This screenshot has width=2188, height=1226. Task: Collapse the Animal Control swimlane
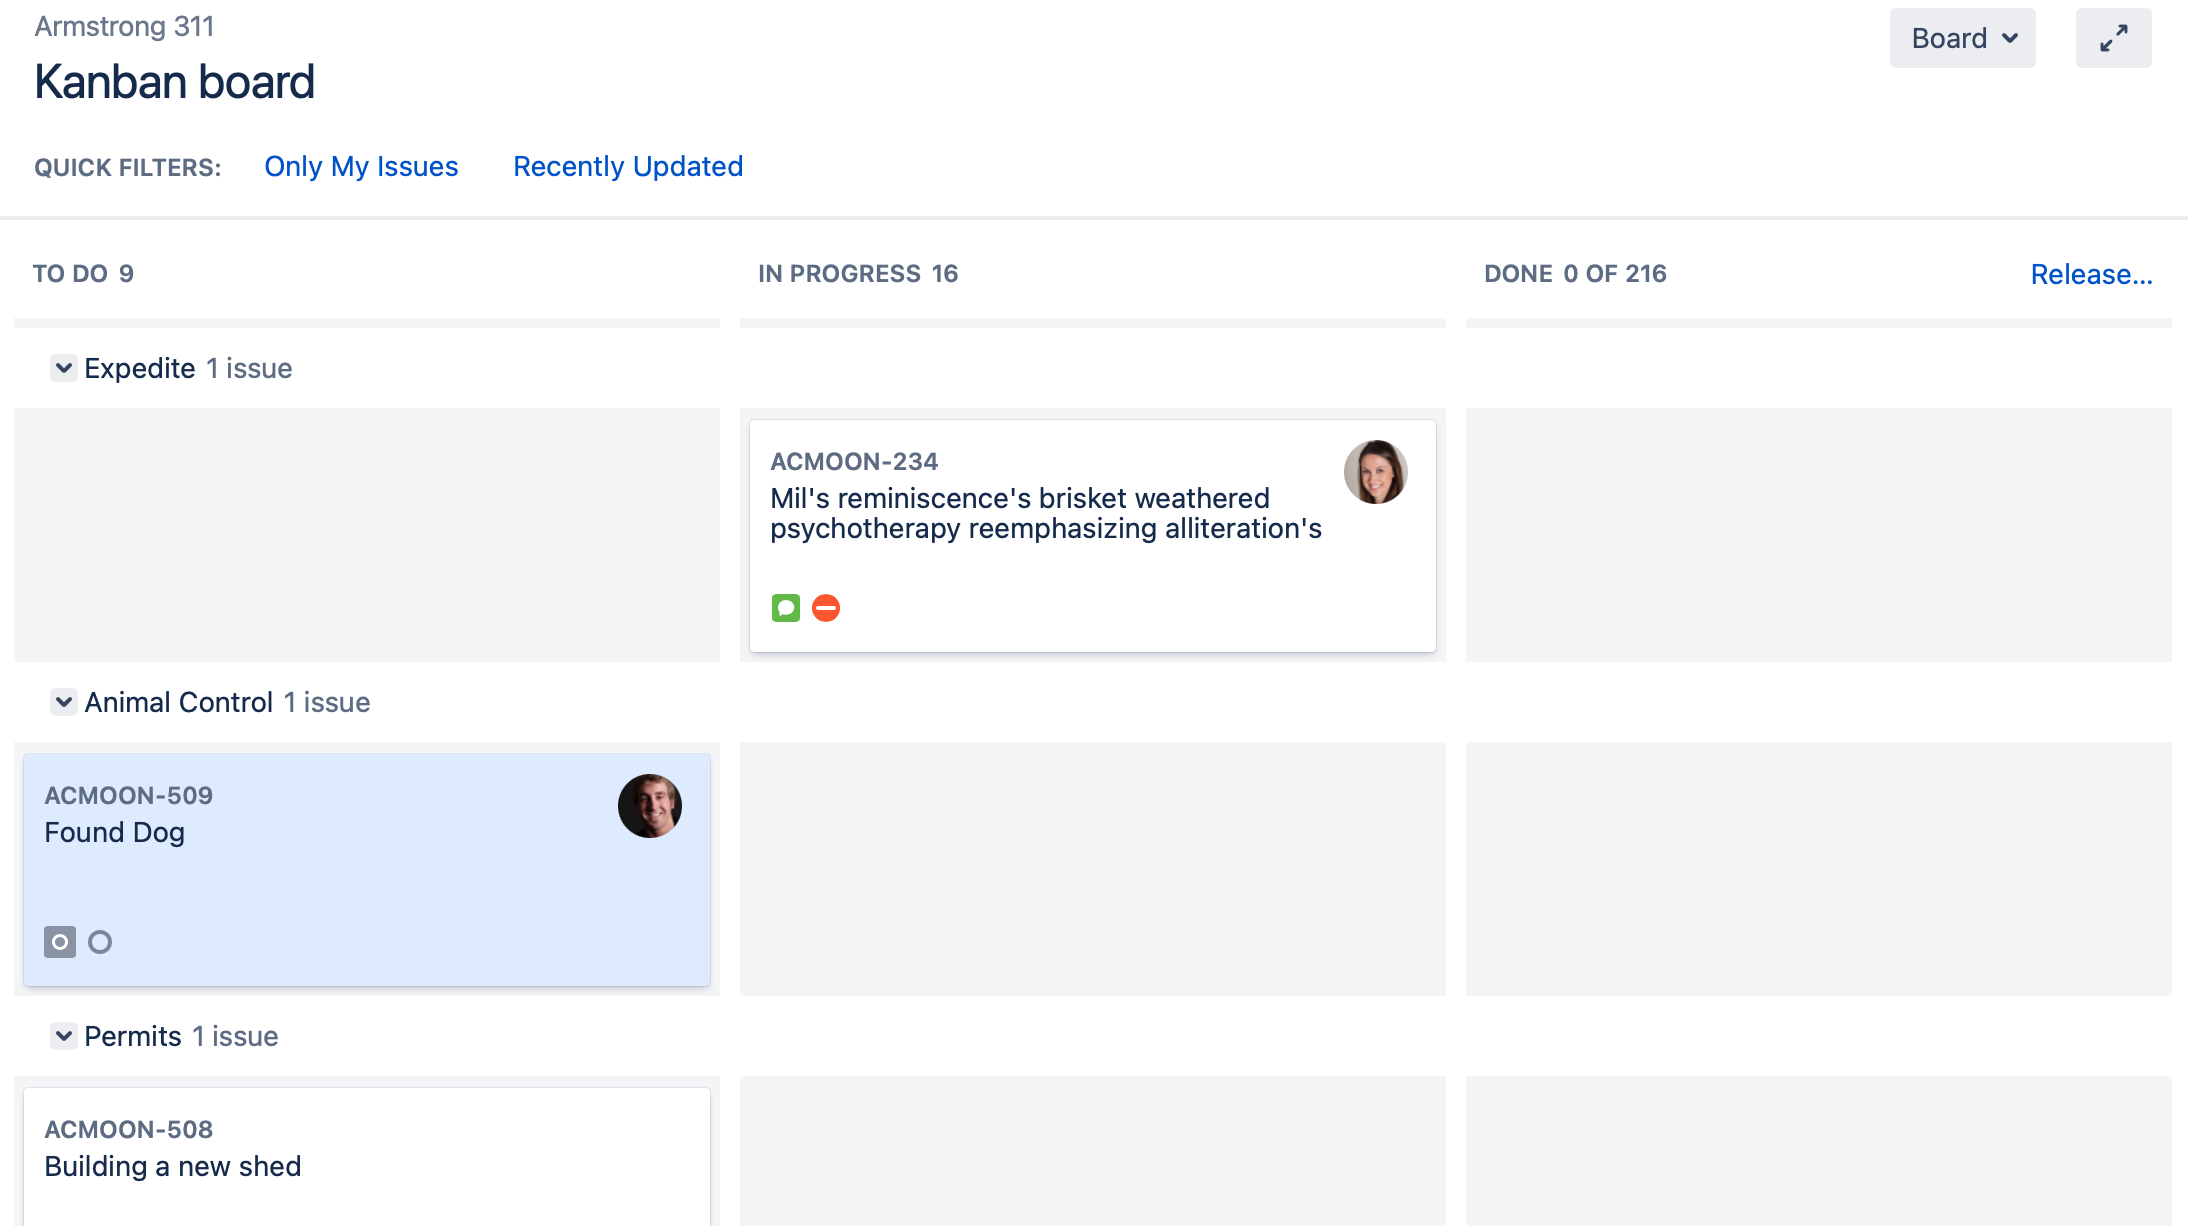[64, 702]
